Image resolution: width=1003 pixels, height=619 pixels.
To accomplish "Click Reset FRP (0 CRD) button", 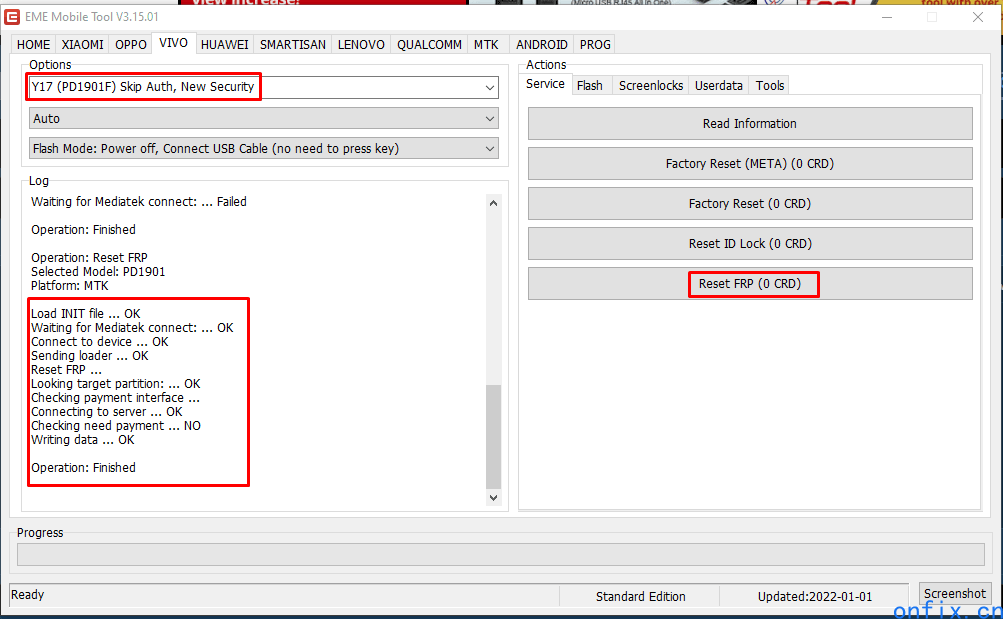I will [x=749, y=284].
